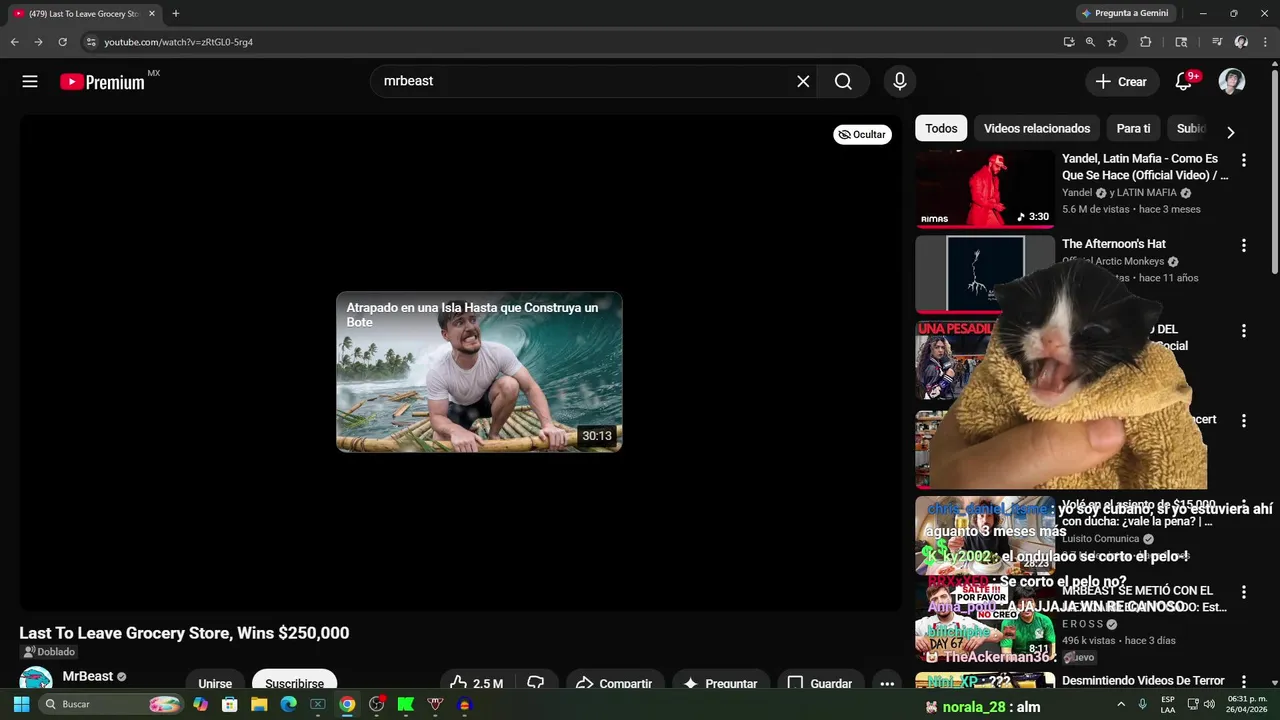Install app icon in address bar
This screenshot has width=1280, height=720.
pos(1069,42)
